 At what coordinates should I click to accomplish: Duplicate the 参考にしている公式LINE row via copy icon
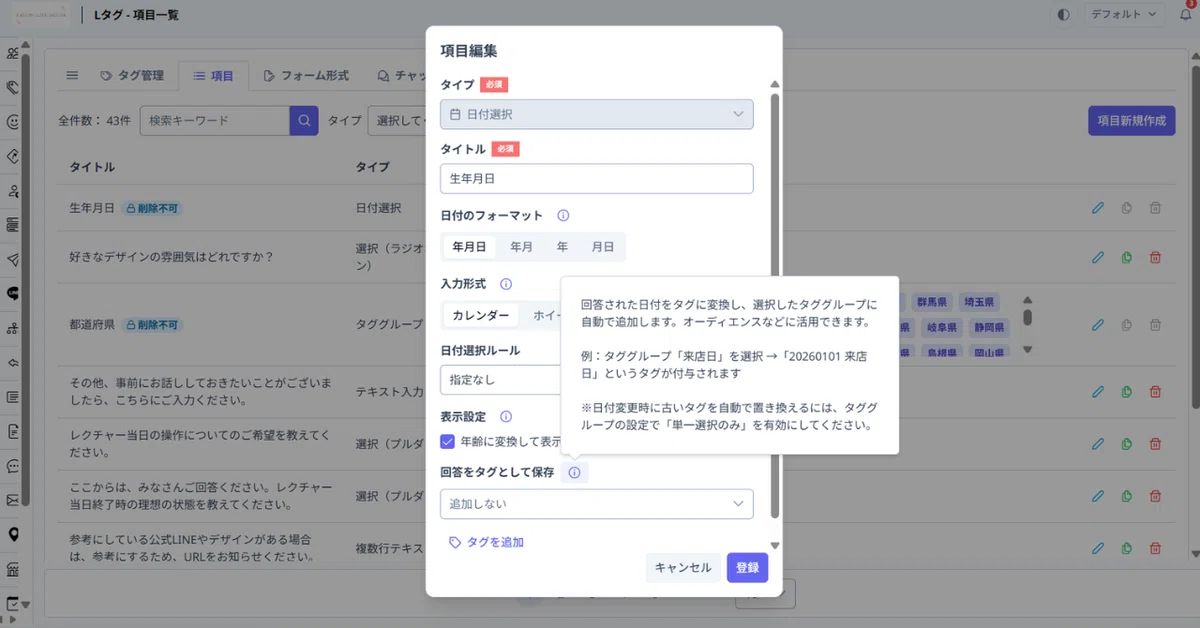pyautogui.click(x=1127, y=548)
